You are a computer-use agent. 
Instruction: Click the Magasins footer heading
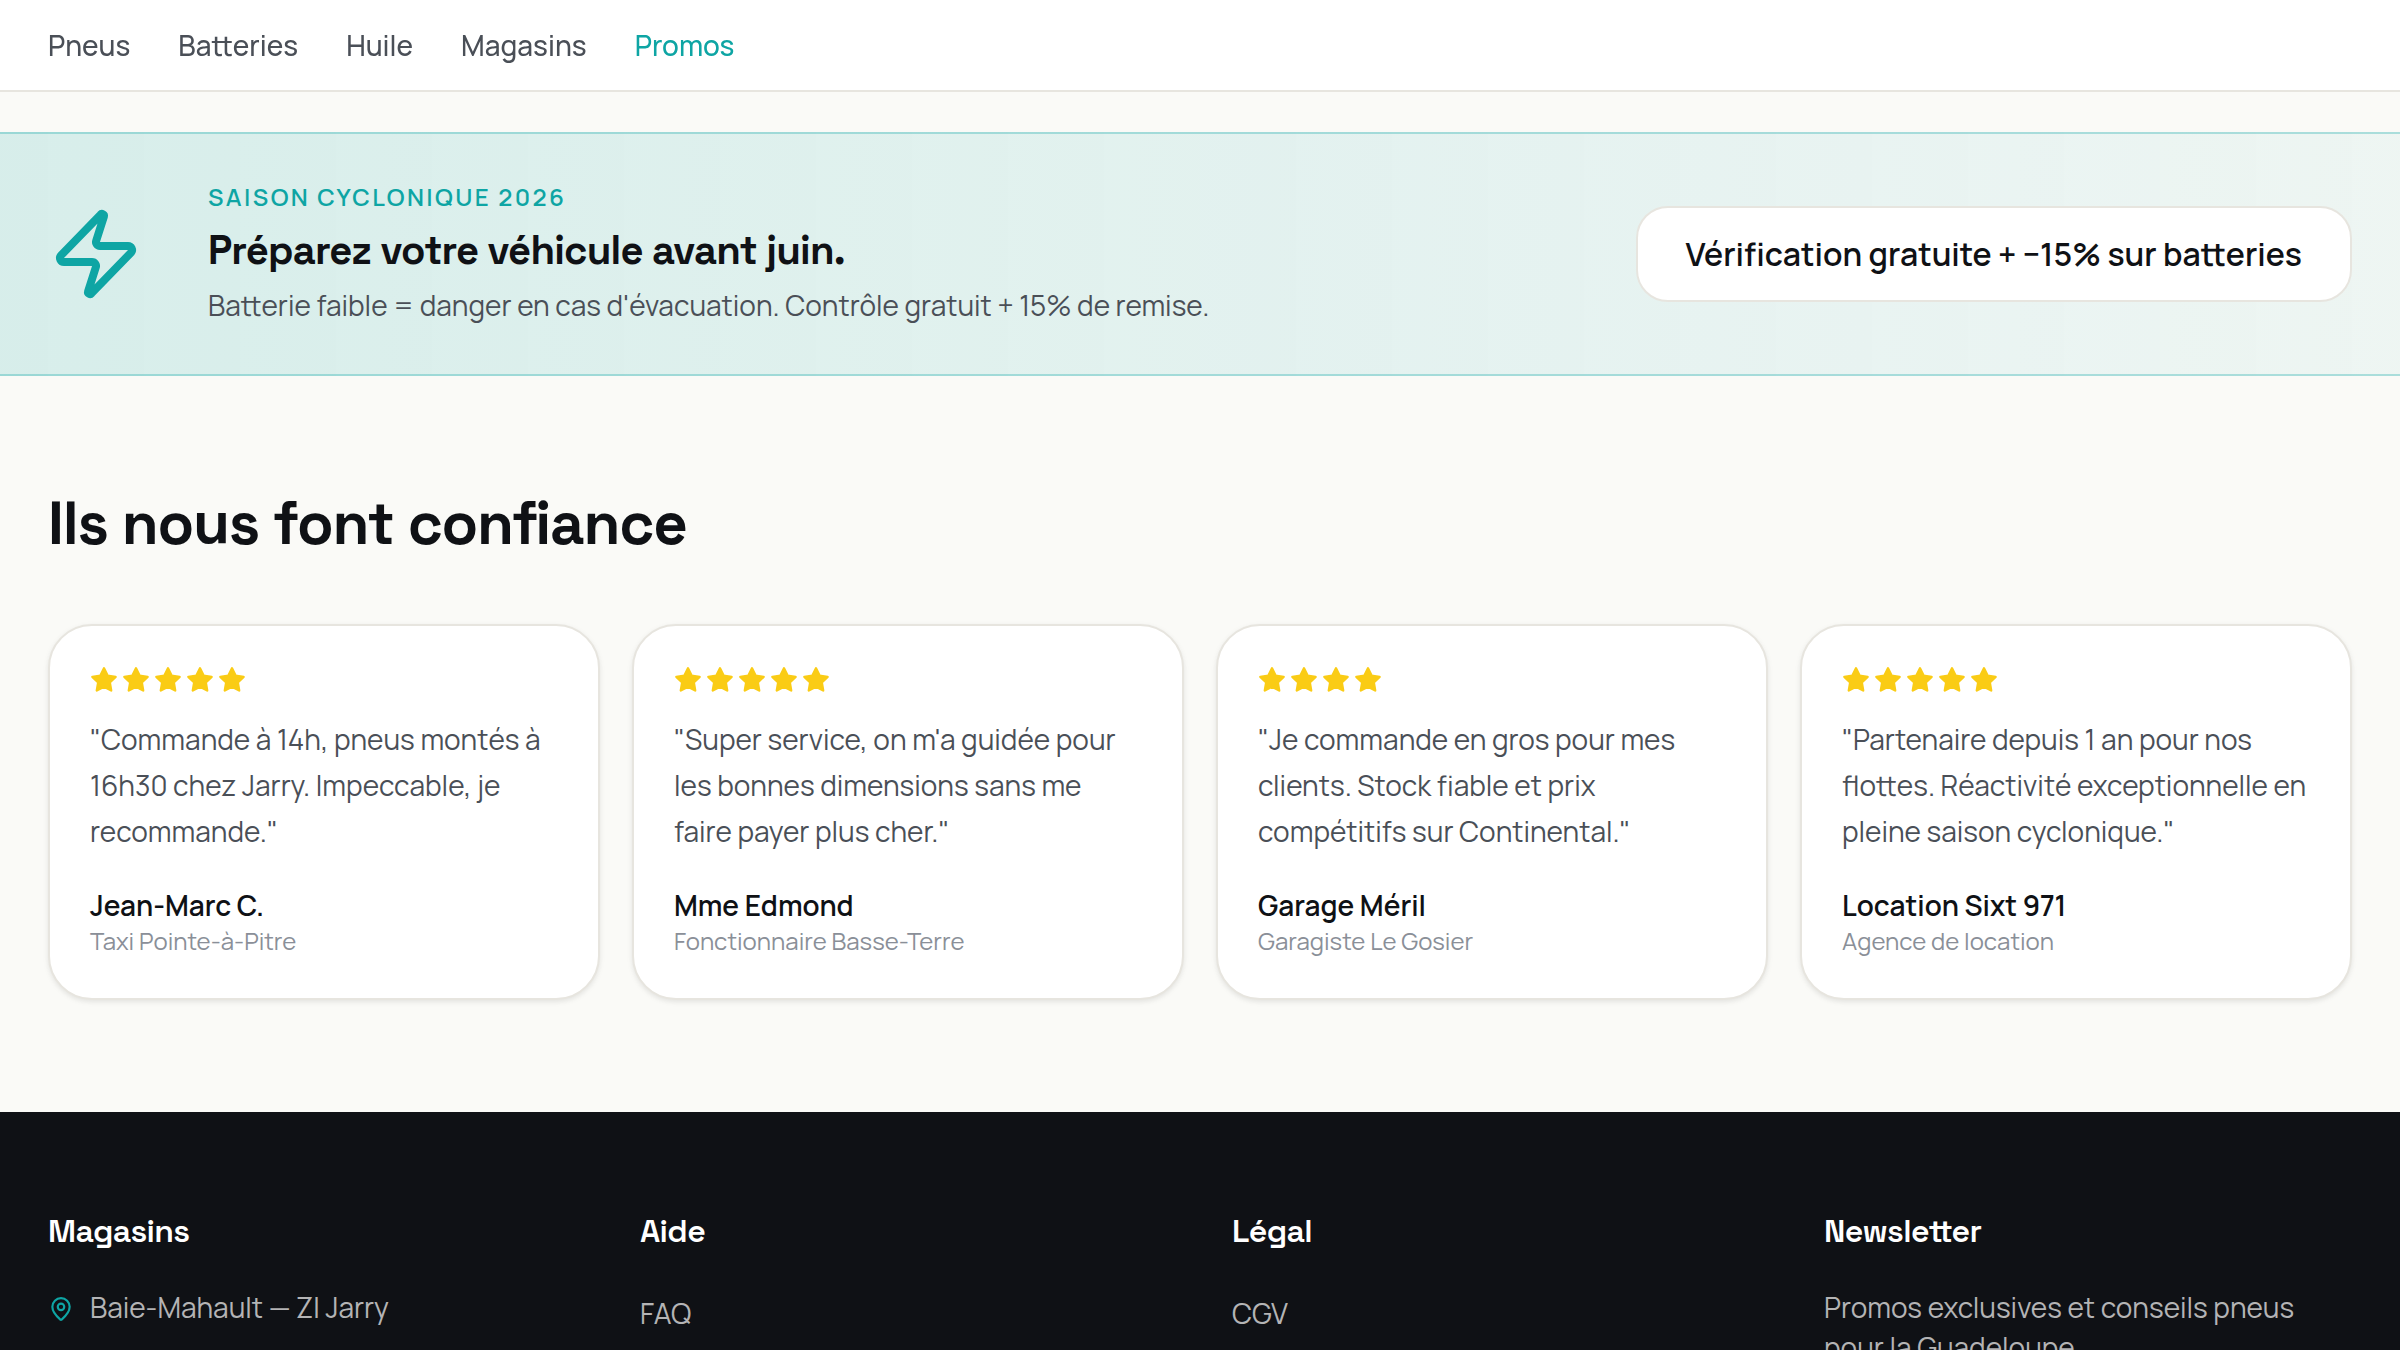click(x=119, y=1232)
